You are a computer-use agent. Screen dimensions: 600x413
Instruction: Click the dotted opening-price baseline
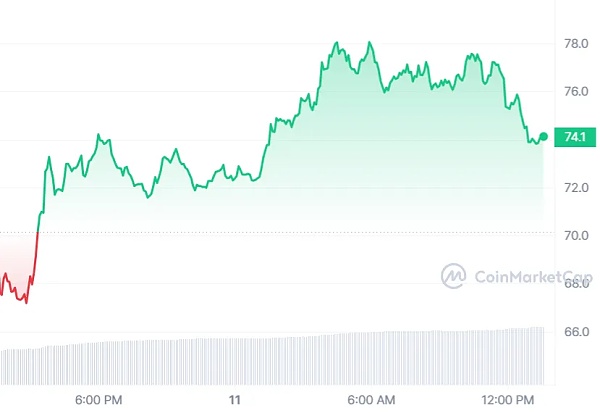300,233
